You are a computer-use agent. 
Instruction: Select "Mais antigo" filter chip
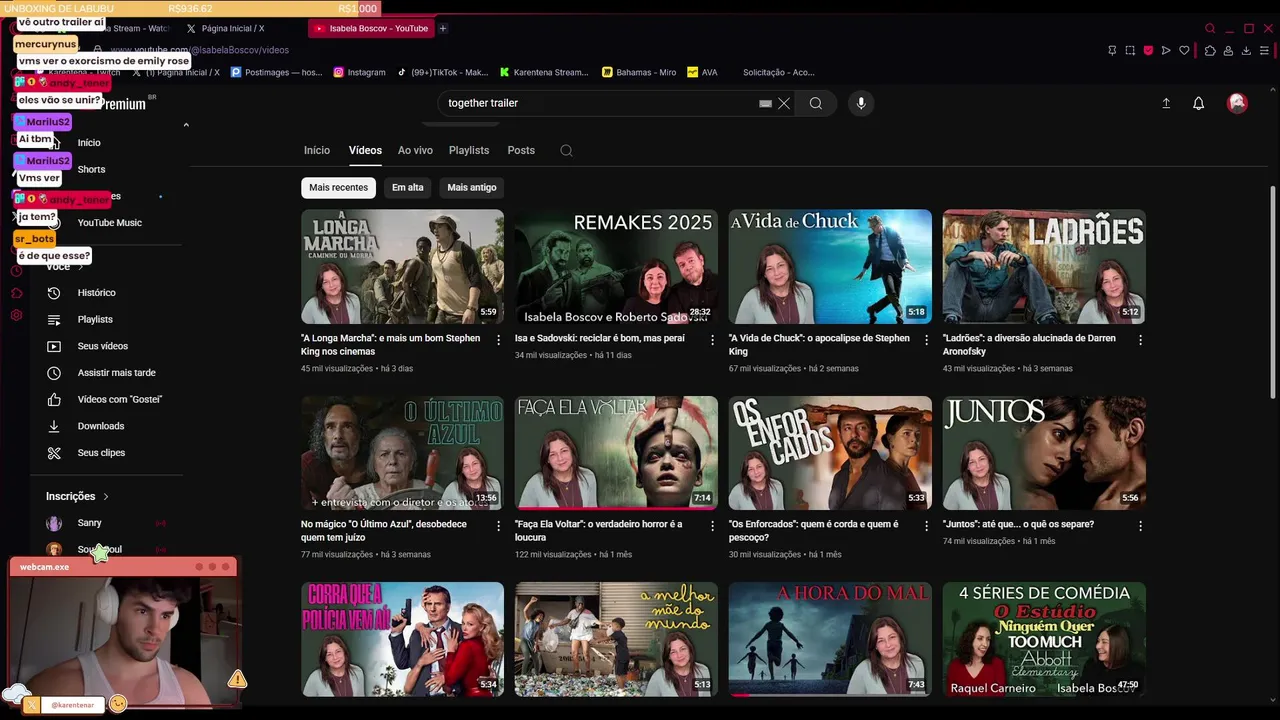[x=472, y=187]
